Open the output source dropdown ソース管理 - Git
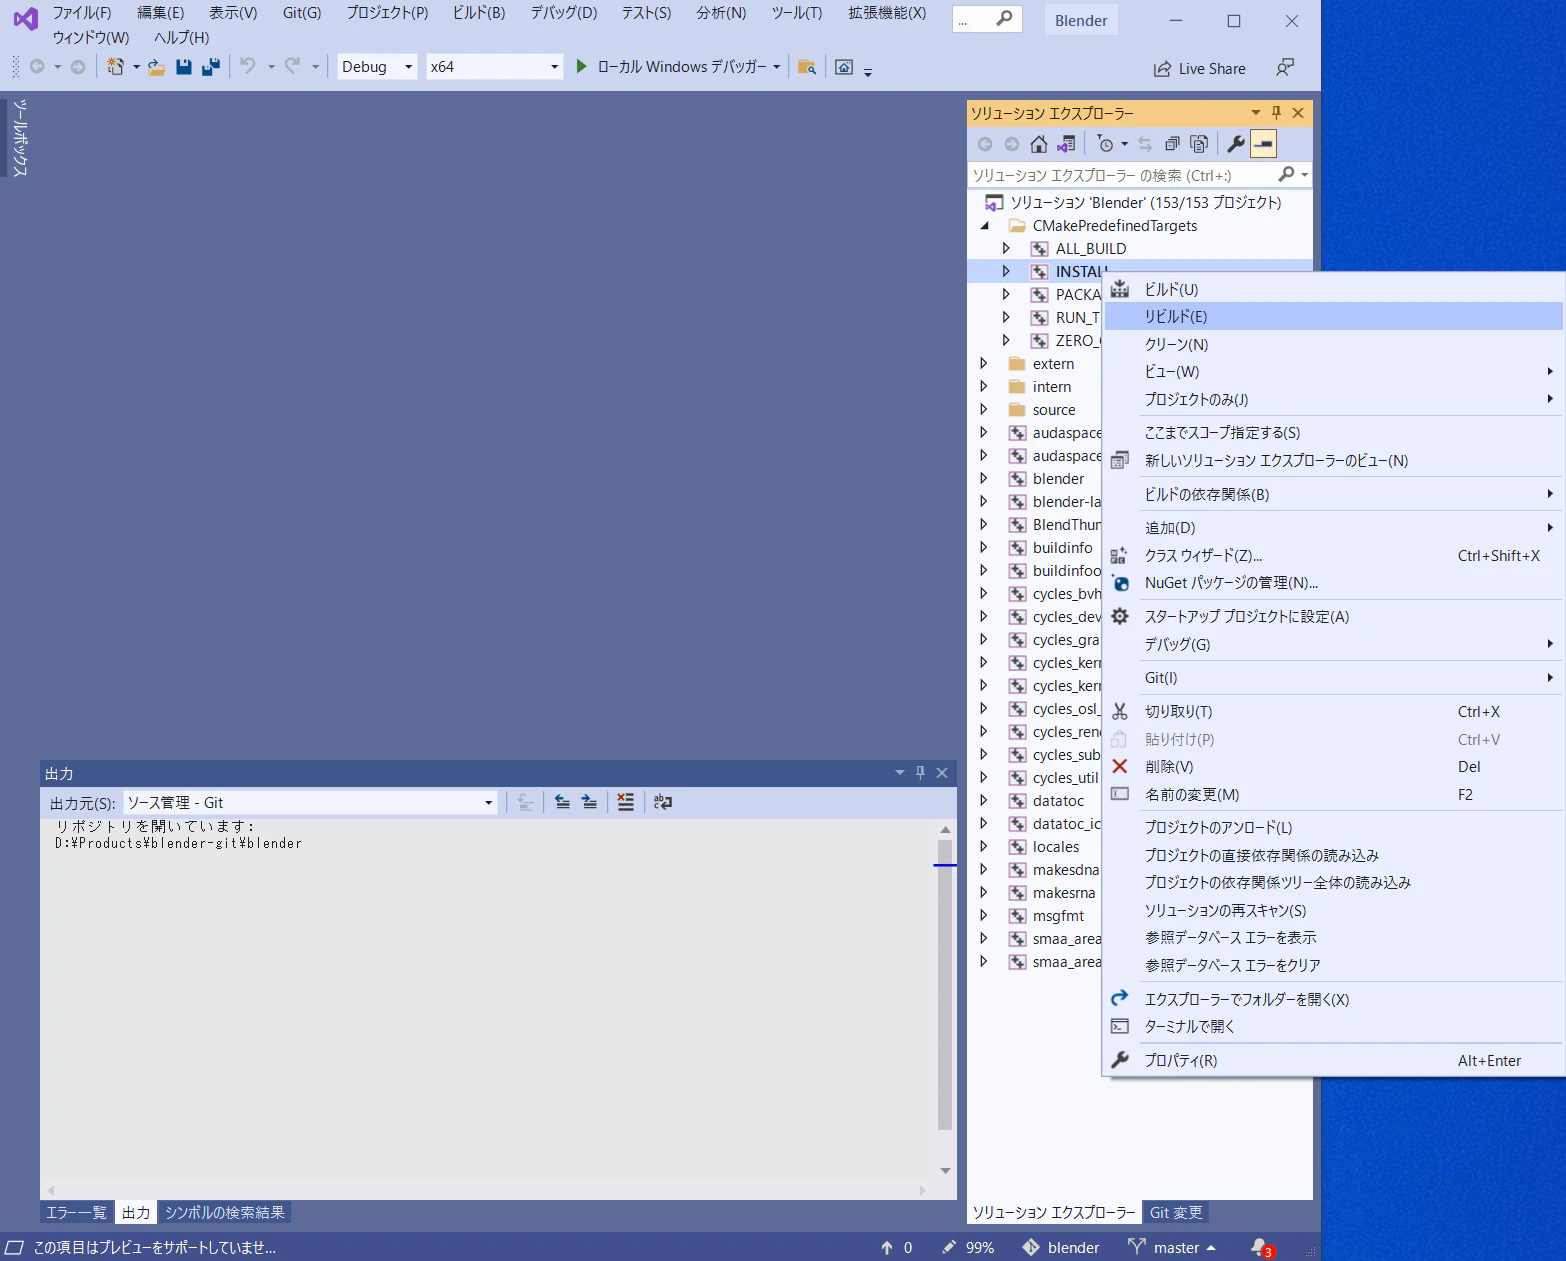1566x1261 pixels. [310, 803]
